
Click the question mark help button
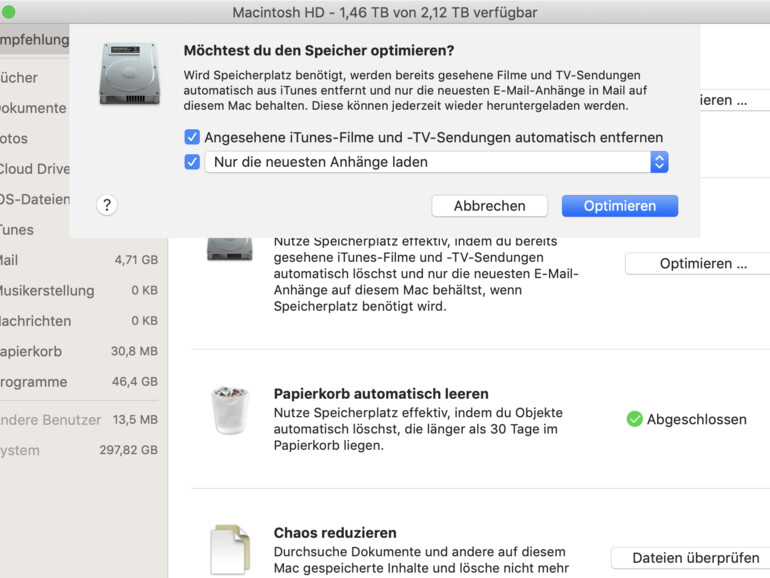click(108, 205)
